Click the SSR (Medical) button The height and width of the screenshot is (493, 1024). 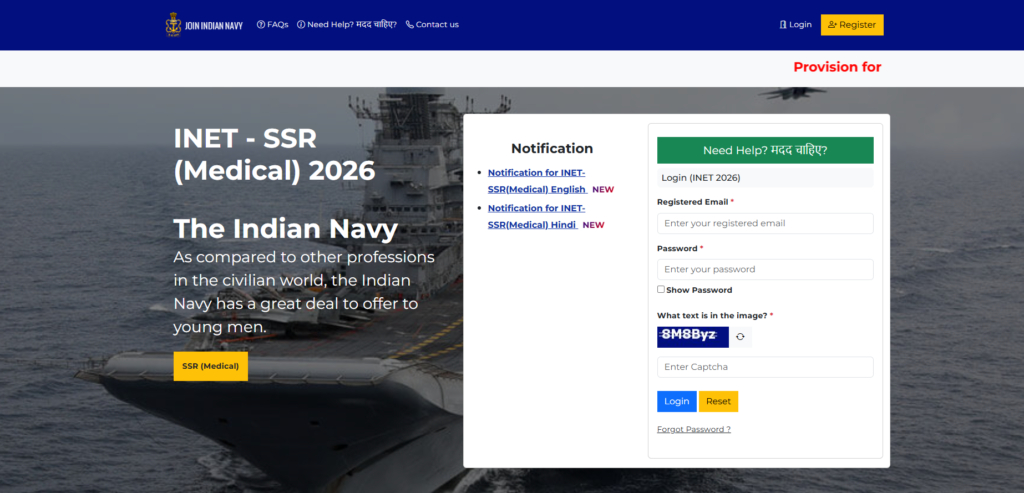(211, 366)
